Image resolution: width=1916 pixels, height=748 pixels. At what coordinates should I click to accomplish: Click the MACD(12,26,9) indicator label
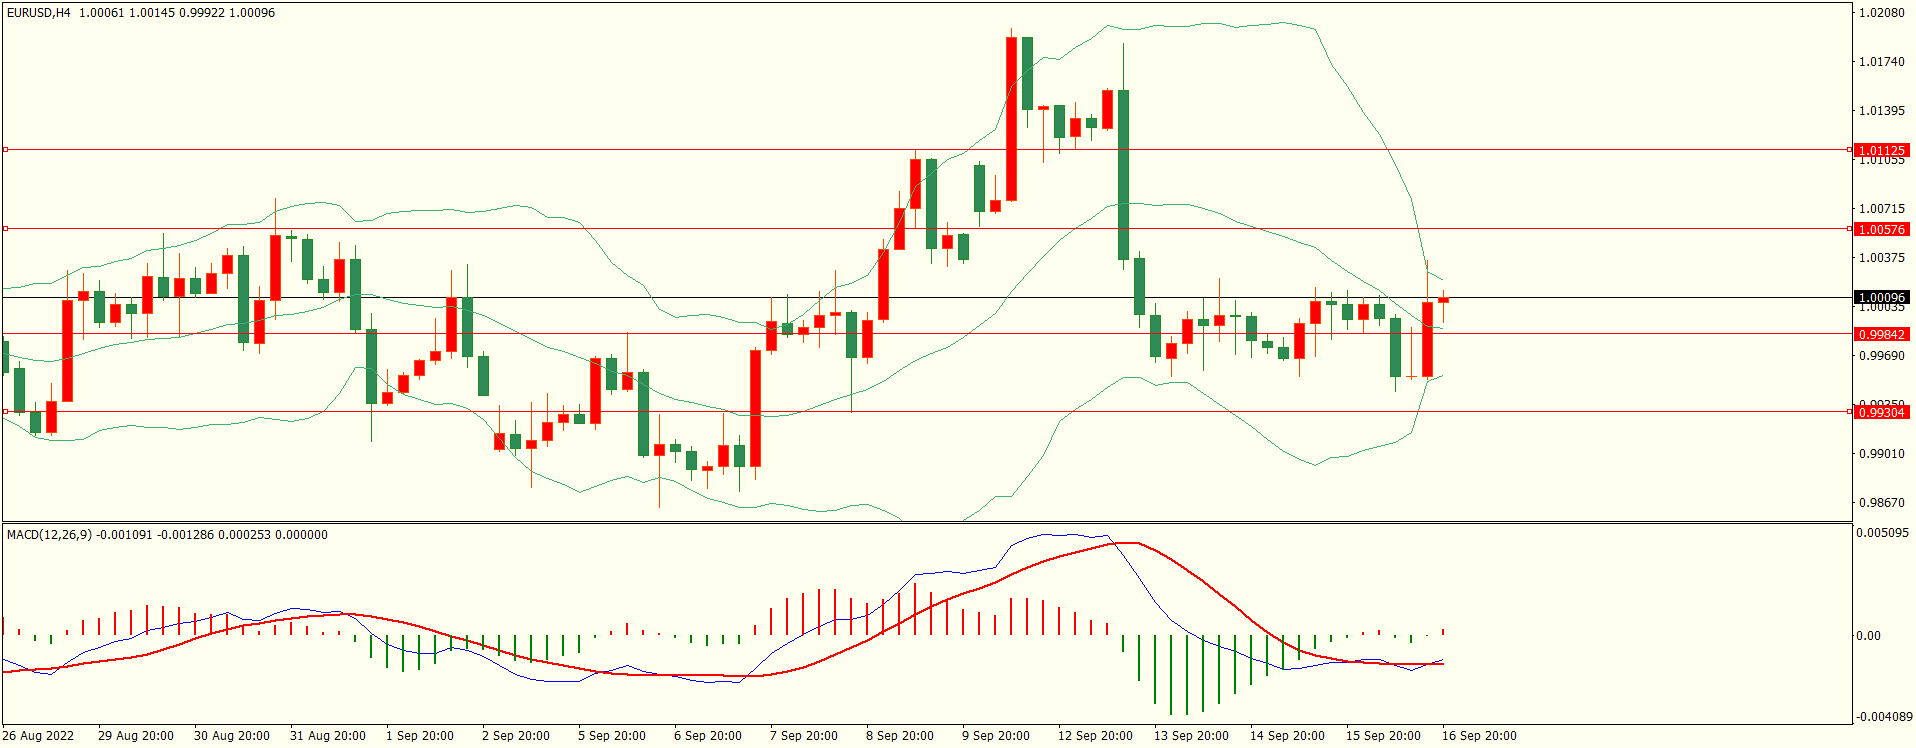pyautogui.click(x=49, y=535)
